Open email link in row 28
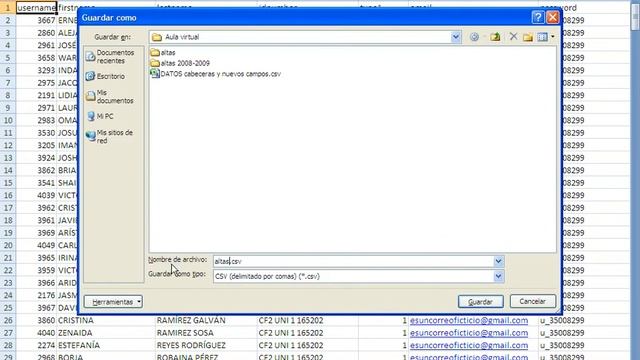640x360 pixels. pyautogui.click(x=469, y=346)
